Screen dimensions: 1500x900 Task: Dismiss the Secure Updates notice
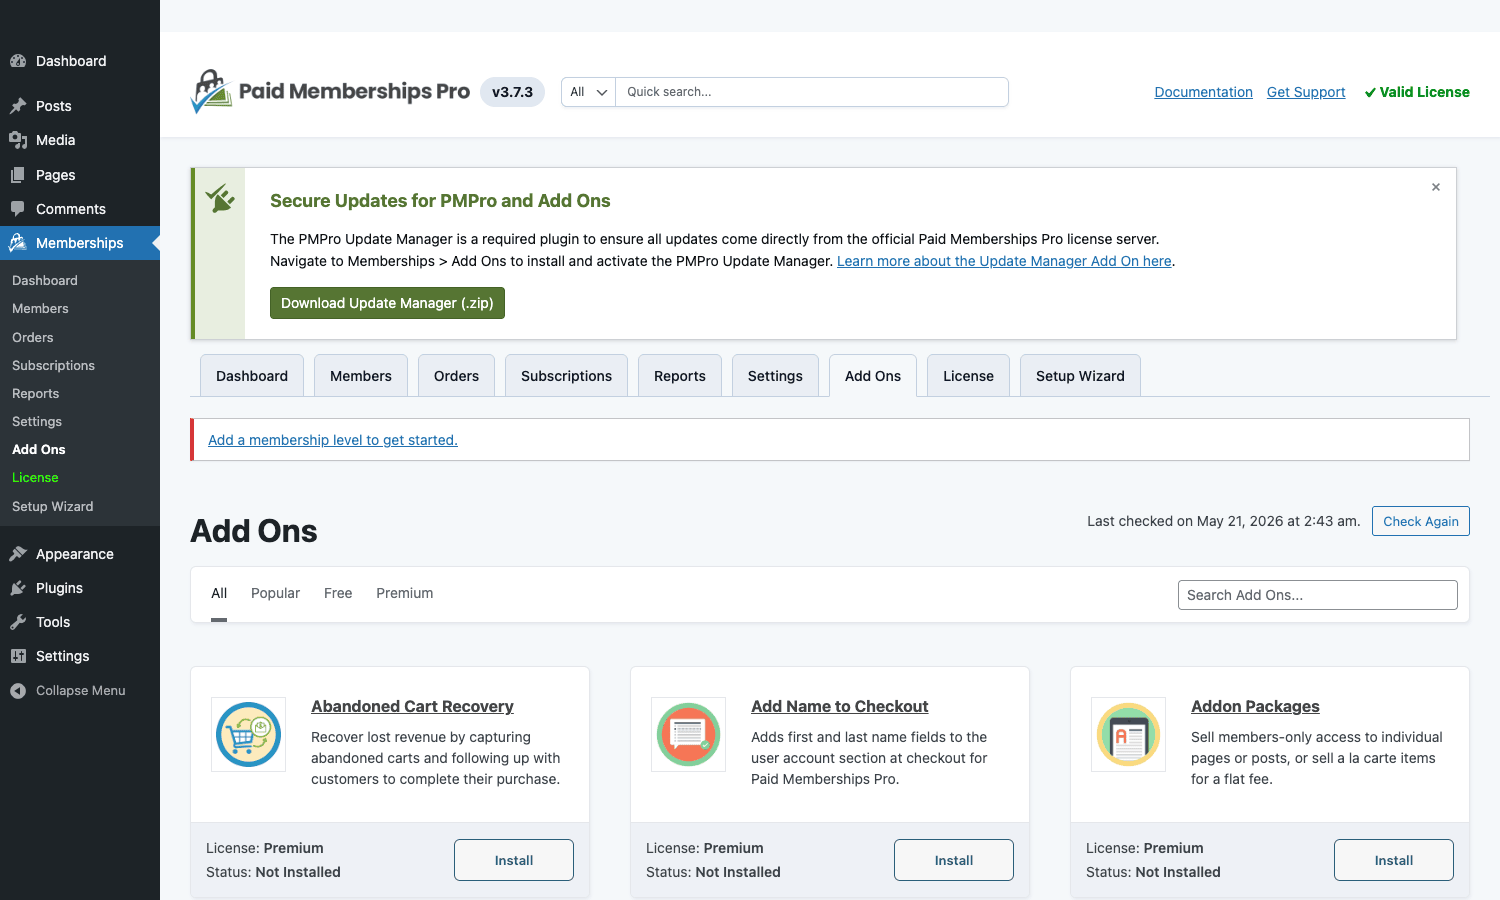coord(1436,187)
